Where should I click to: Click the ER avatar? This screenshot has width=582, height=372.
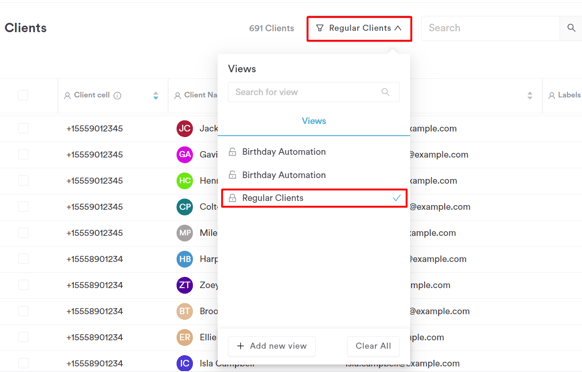point(184,337)
